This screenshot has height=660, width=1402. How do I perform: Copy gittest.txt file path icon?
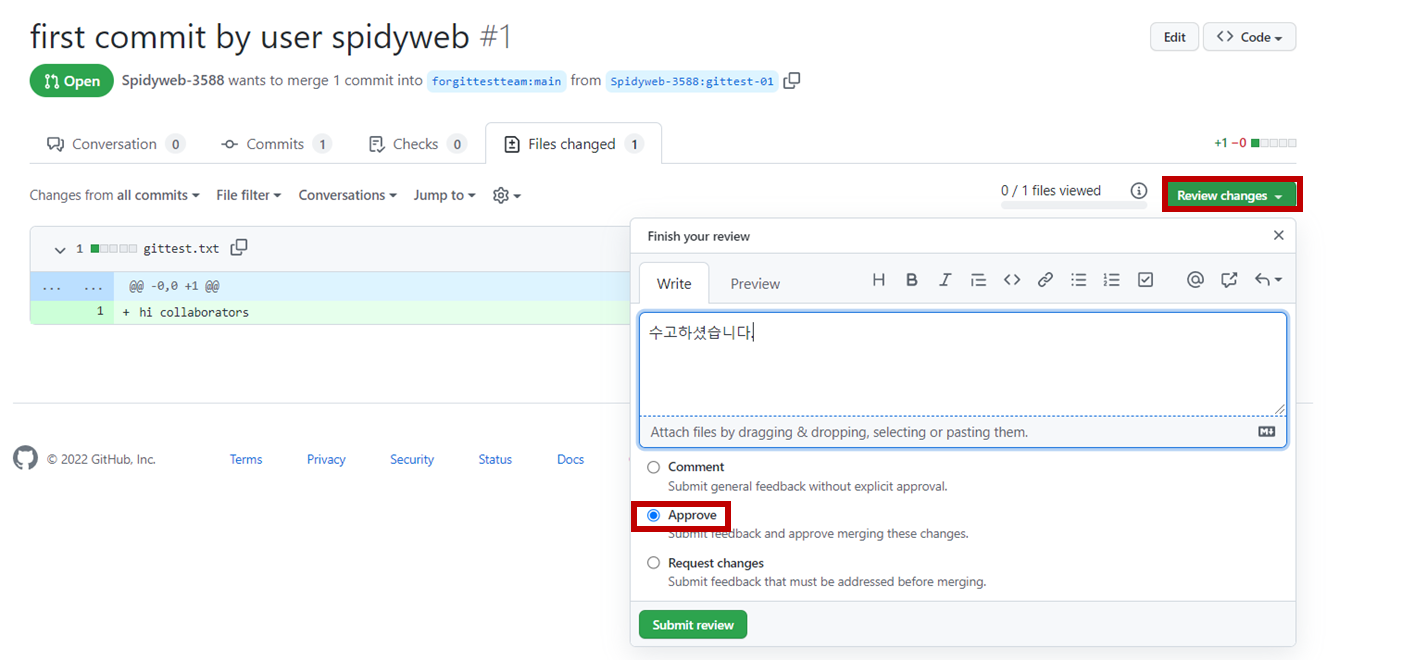(x=239, y=248)
